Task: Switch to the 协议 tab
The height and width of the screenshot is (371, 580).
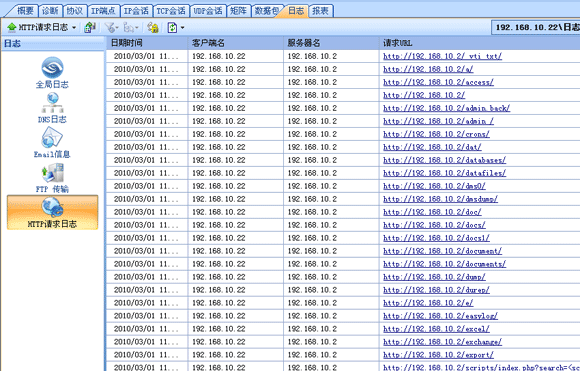Action: (75, 11)
